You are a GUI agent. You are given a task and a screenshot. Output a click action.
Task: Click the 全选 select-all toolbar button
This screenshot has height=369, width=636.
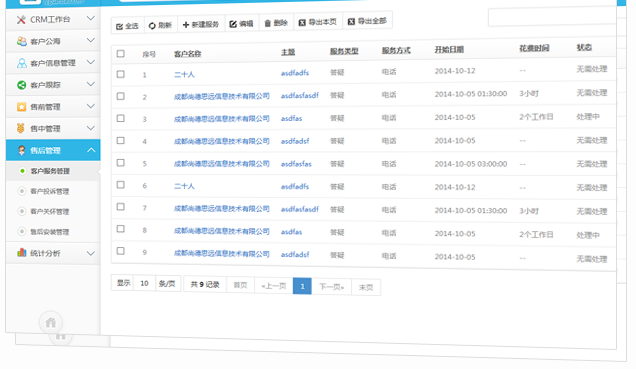127,26
